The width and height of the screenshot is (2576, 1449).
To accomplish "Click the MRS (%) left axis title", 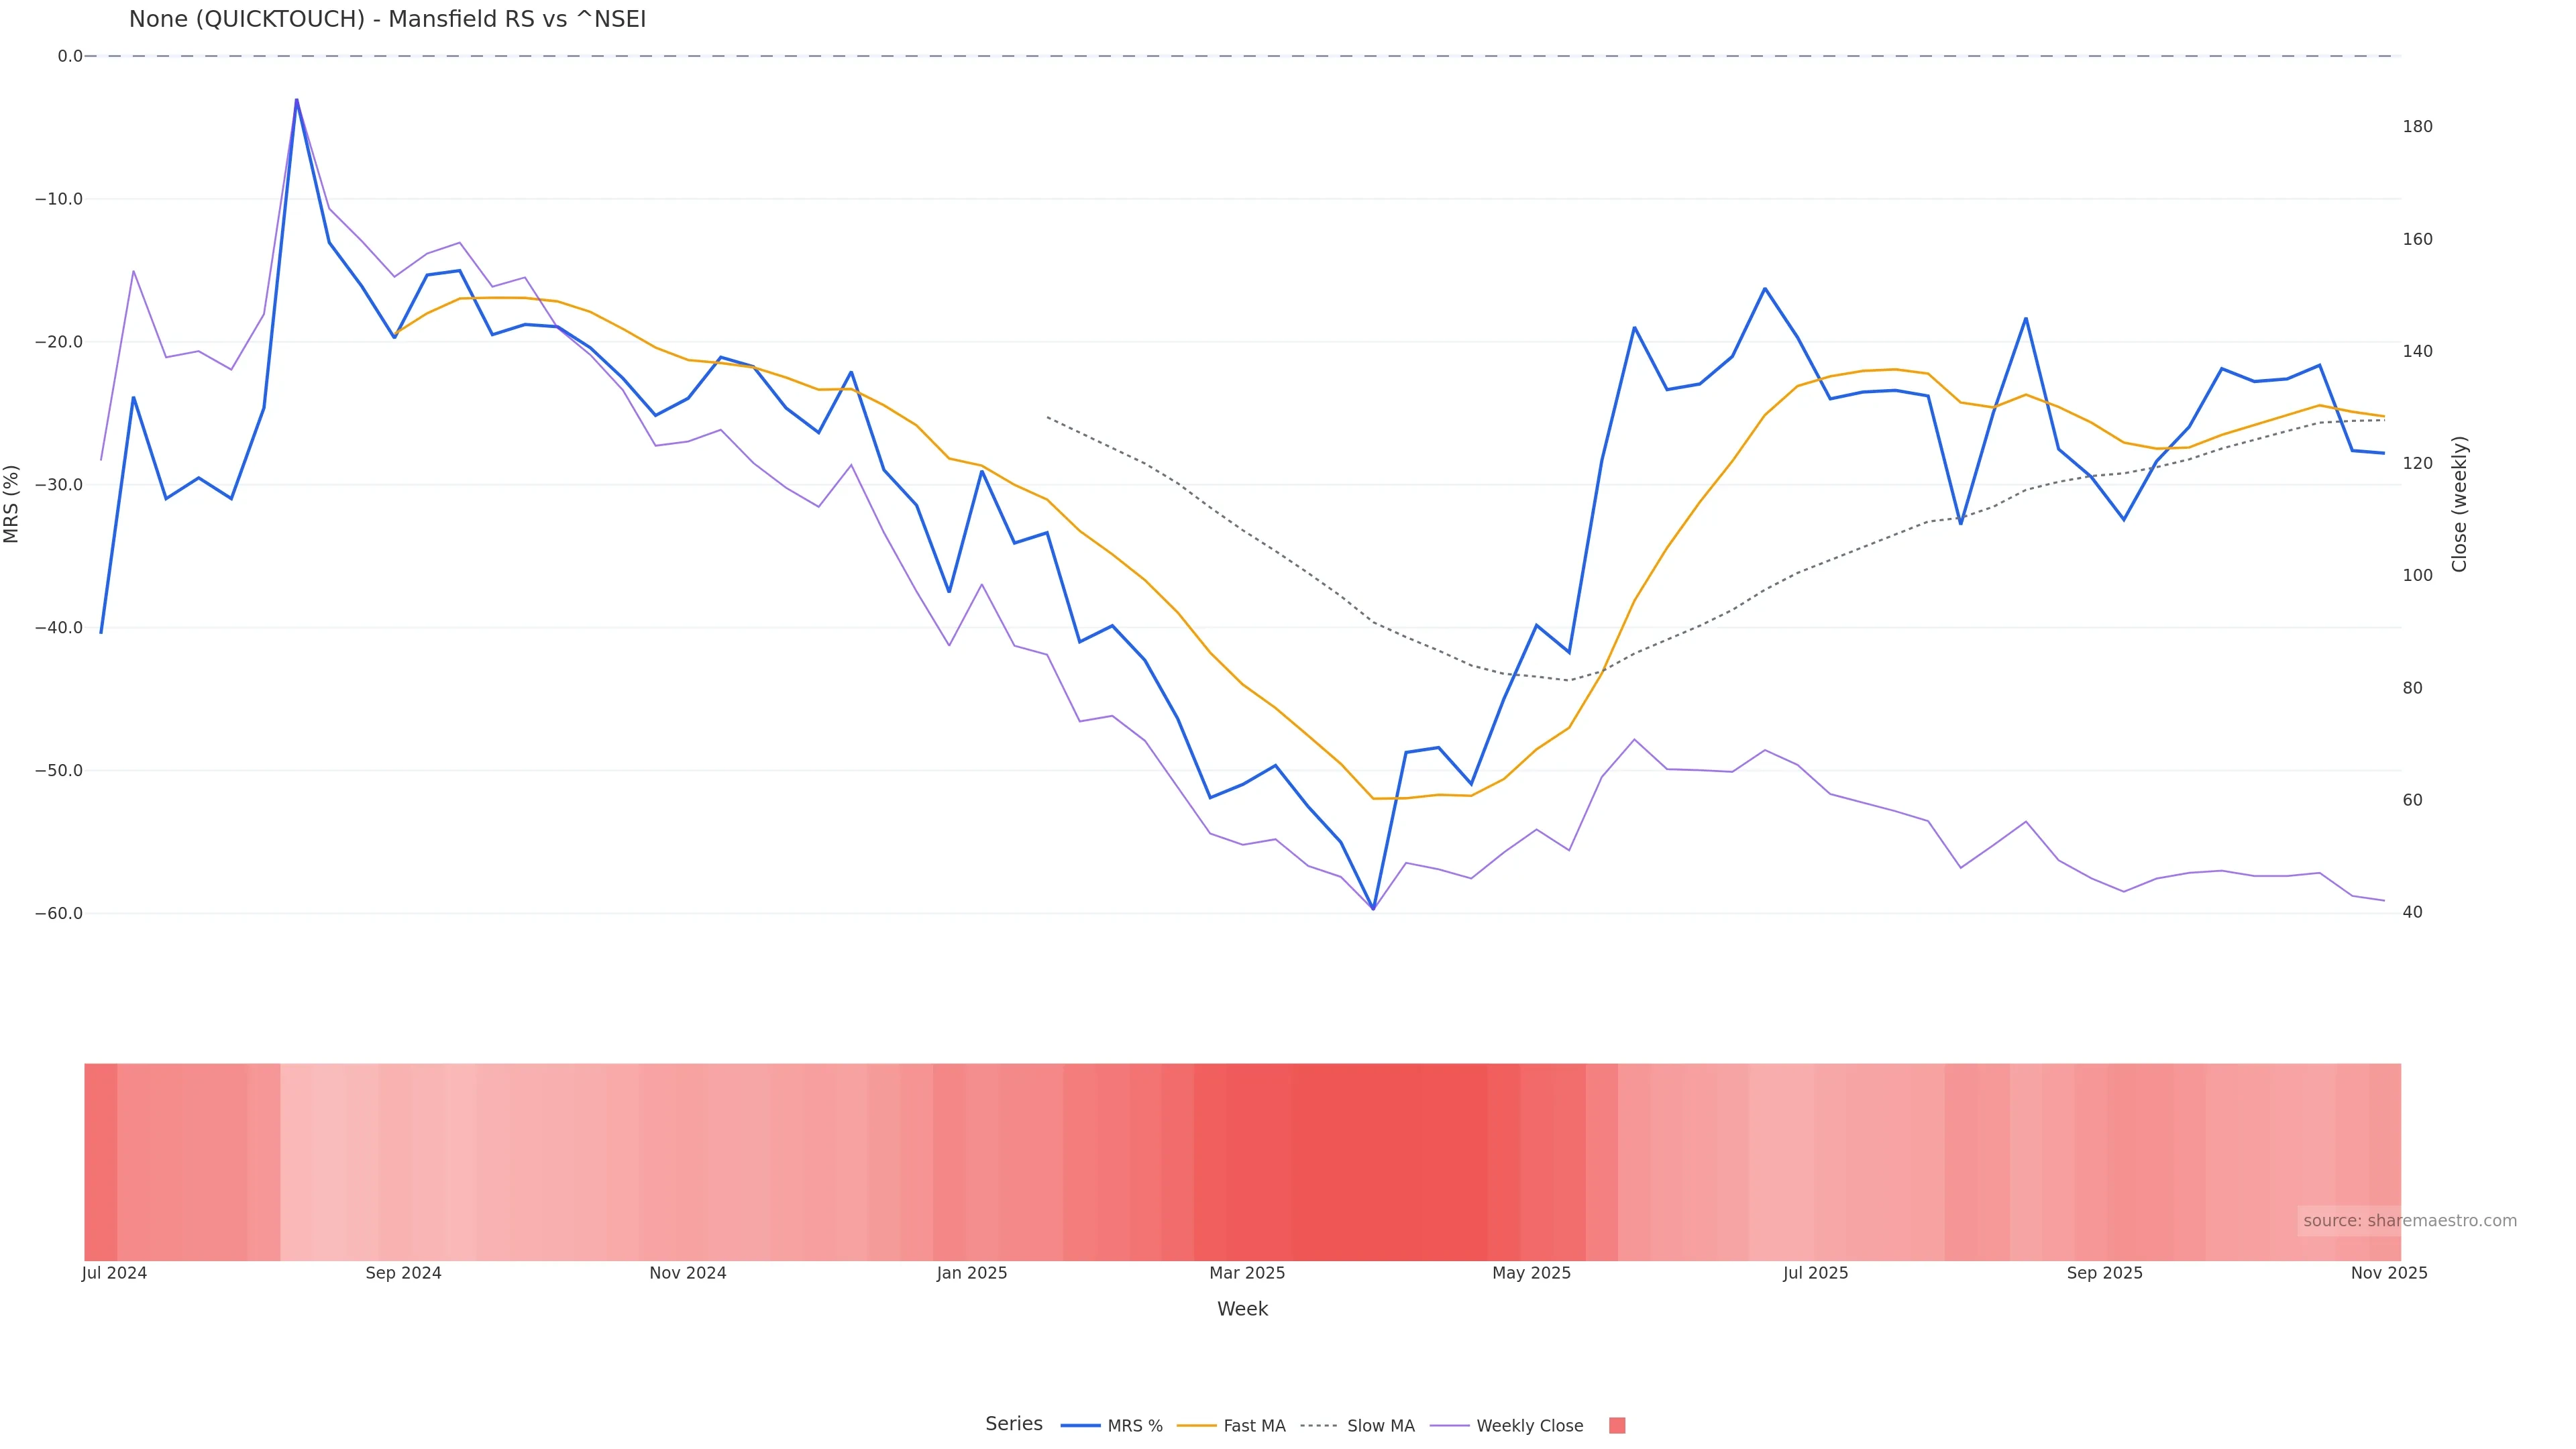I will pos(12,503).
